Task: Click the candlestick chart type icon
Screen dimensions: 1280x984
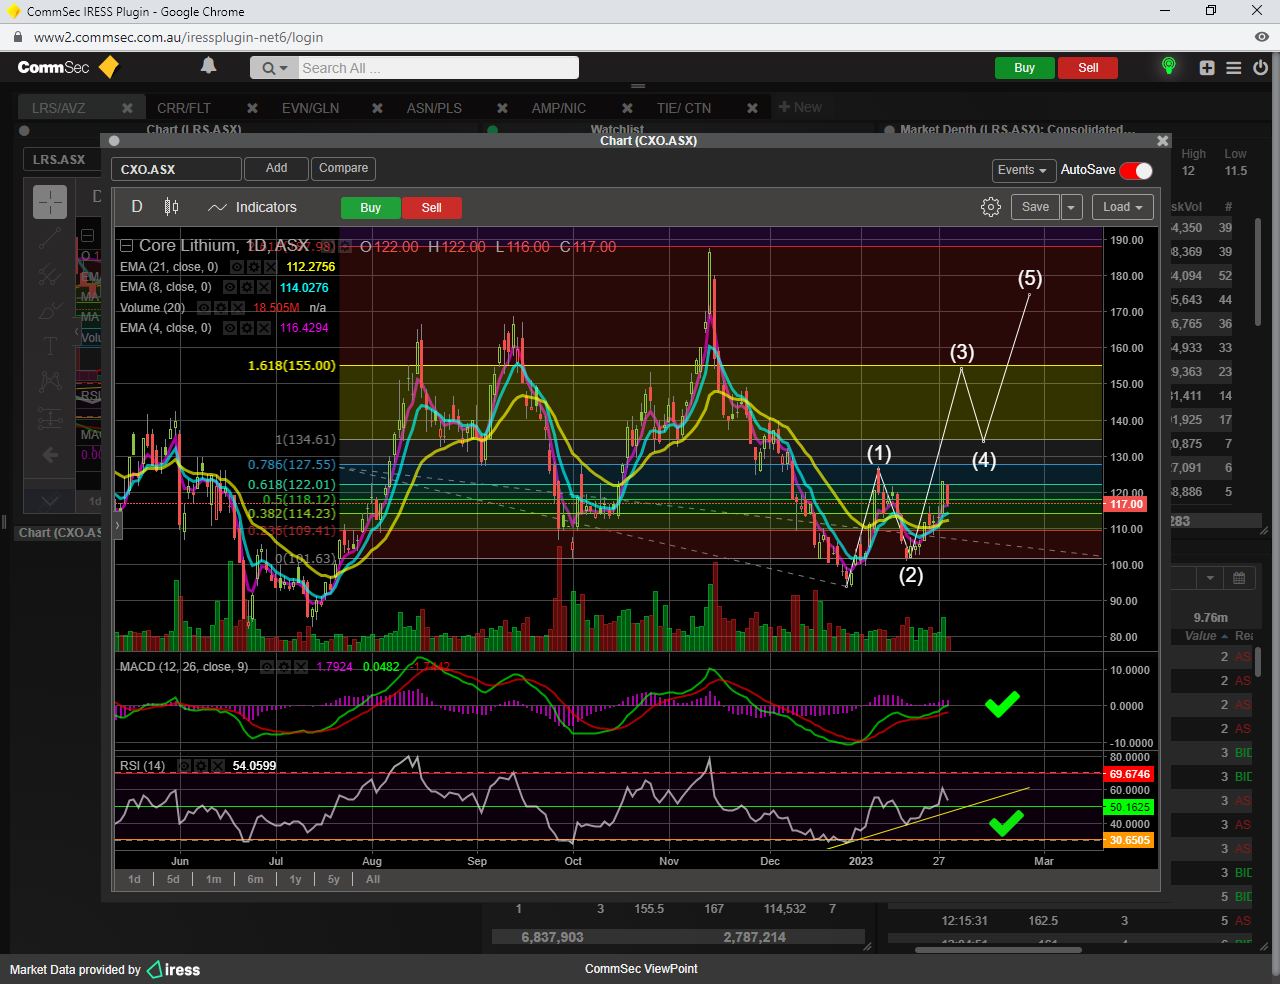Action: pyautogui.click(x=171, y=207)
